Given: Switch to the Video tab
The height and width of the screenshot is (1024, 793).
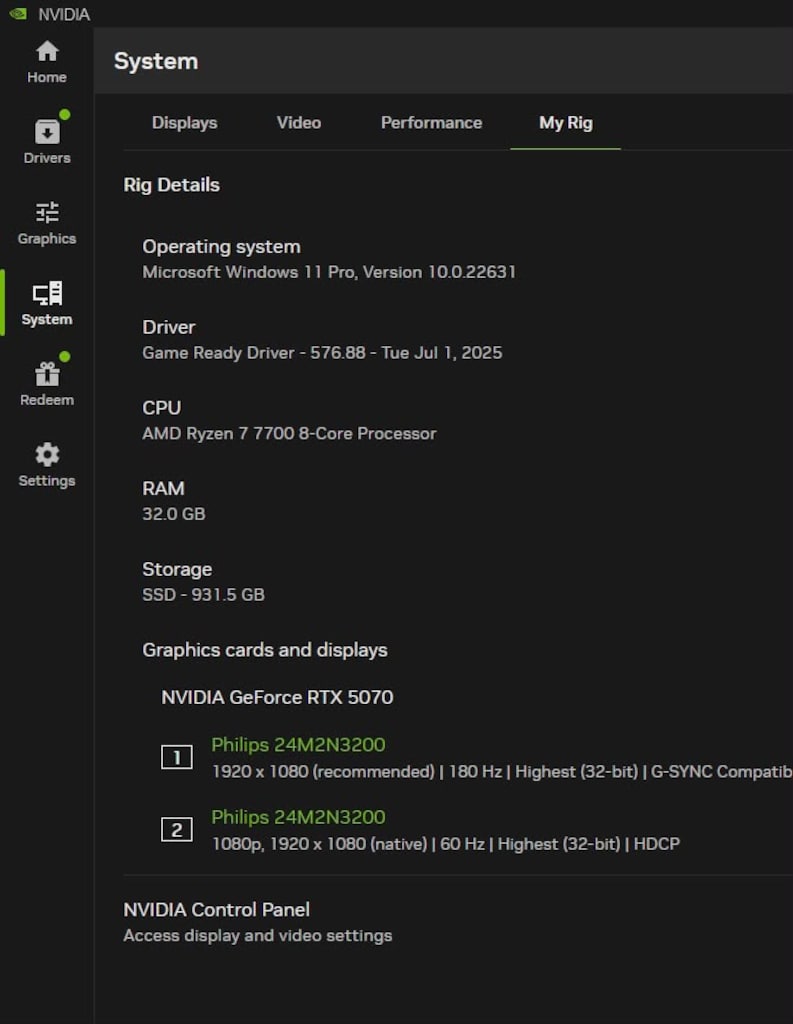Looking at the screenshot, I should pos(299,123).
